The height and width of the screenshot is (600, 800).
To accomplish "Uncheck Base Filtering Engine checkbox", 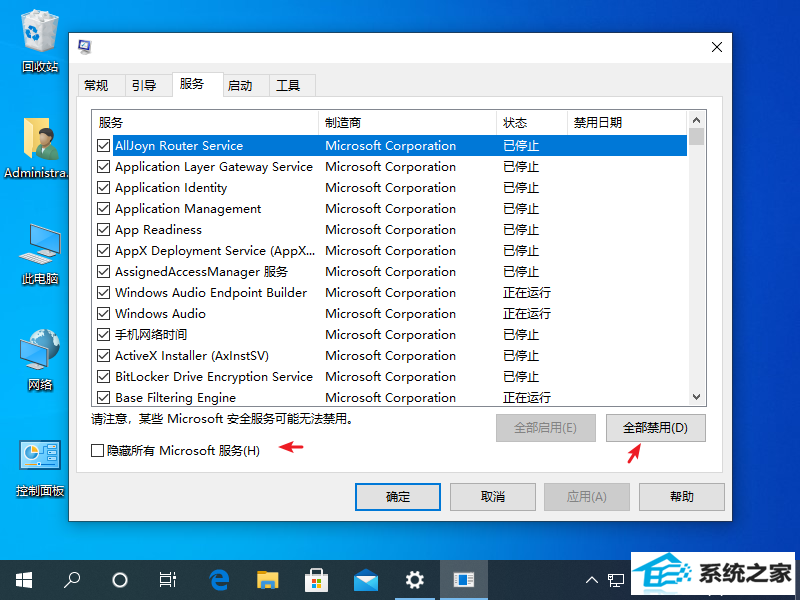I will pos(104,397).
